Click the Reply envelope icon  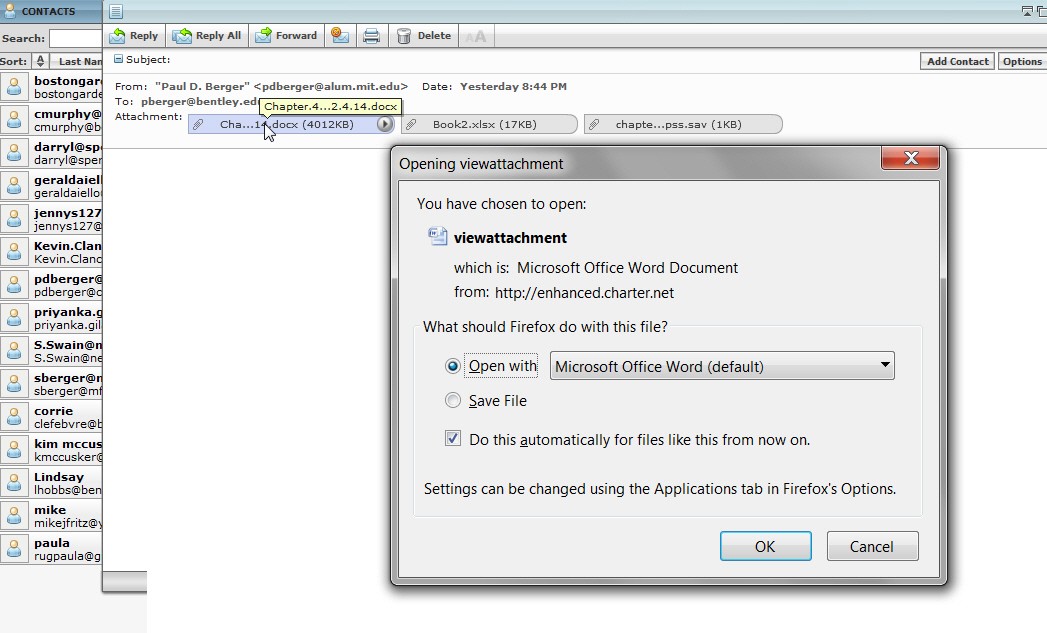tap(118, 36)
